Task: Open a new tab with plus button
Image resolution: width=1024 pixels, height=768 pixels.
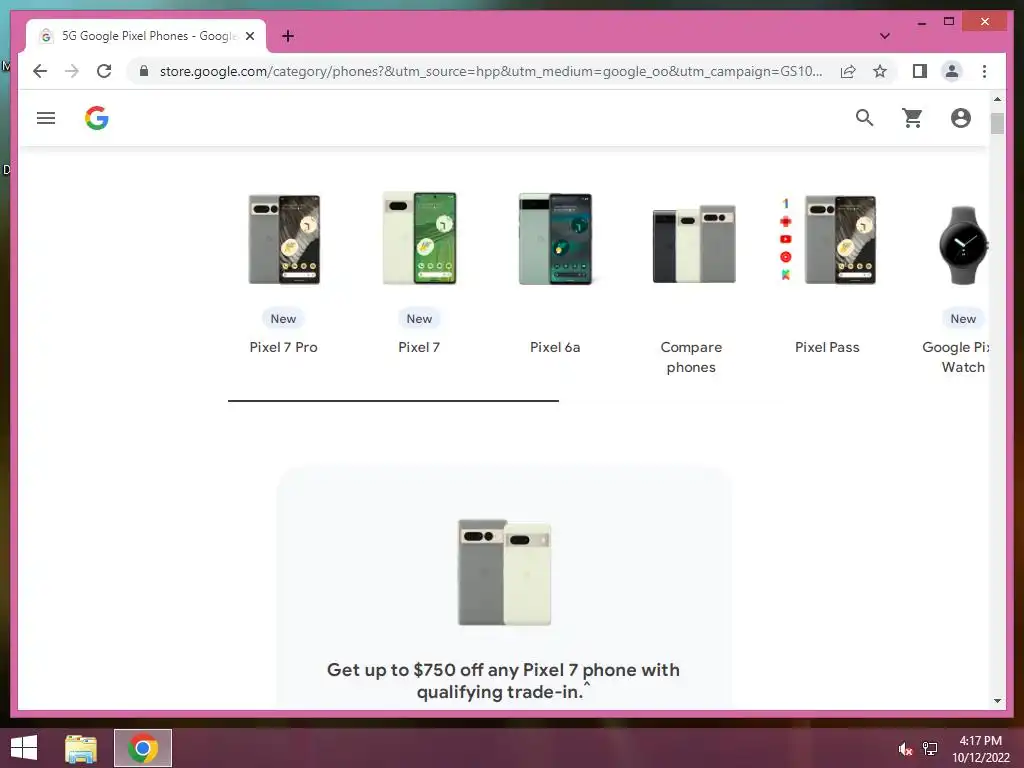Action: (288, 36)
